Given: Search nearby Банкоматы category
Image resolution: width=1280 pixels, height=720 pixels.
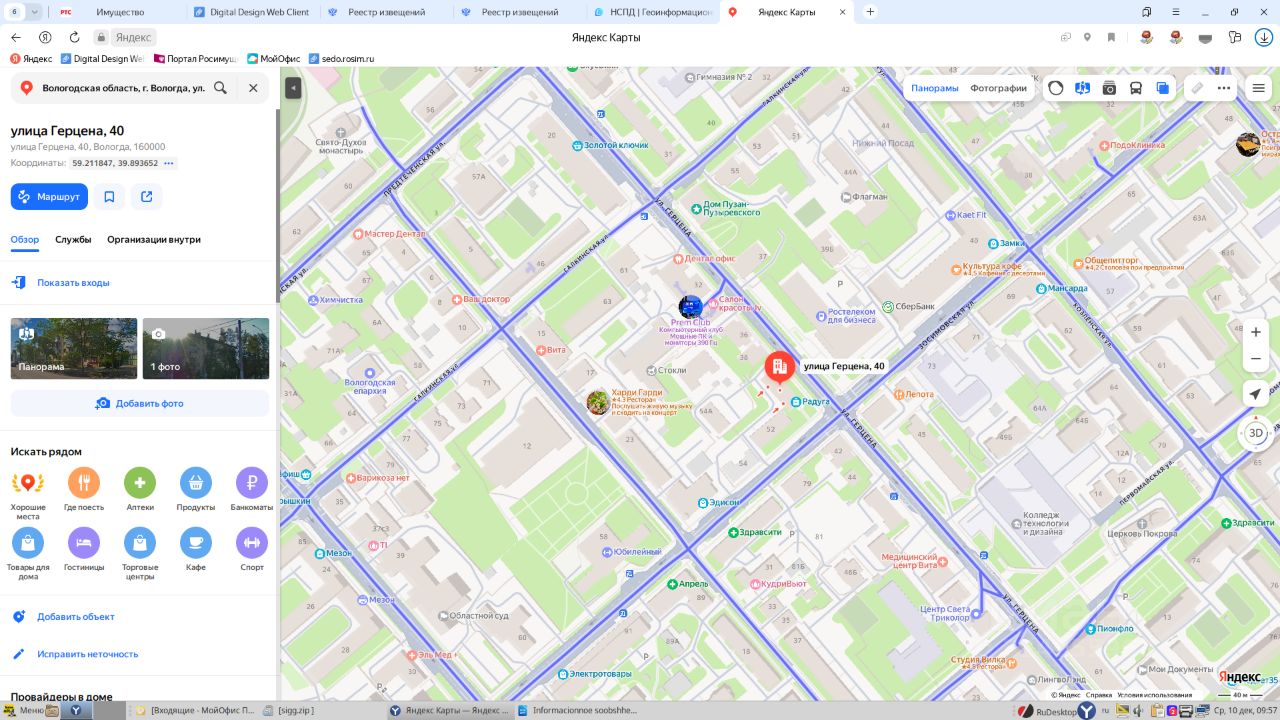Looking at the screenshot, I should (252, 490).
